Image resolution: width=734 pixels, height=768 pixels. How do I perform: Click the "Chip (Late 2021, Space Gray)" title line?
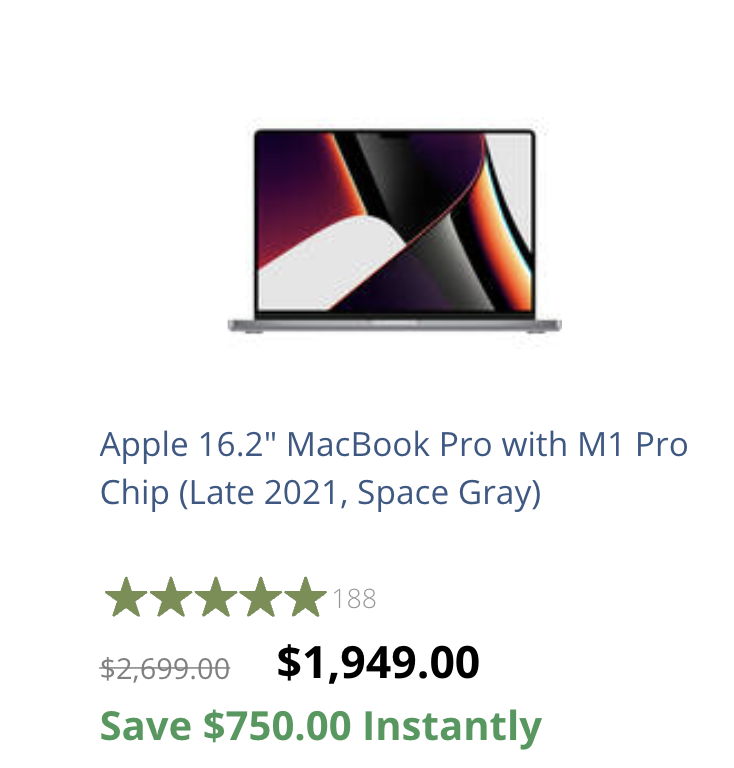(x=321, y=493)
